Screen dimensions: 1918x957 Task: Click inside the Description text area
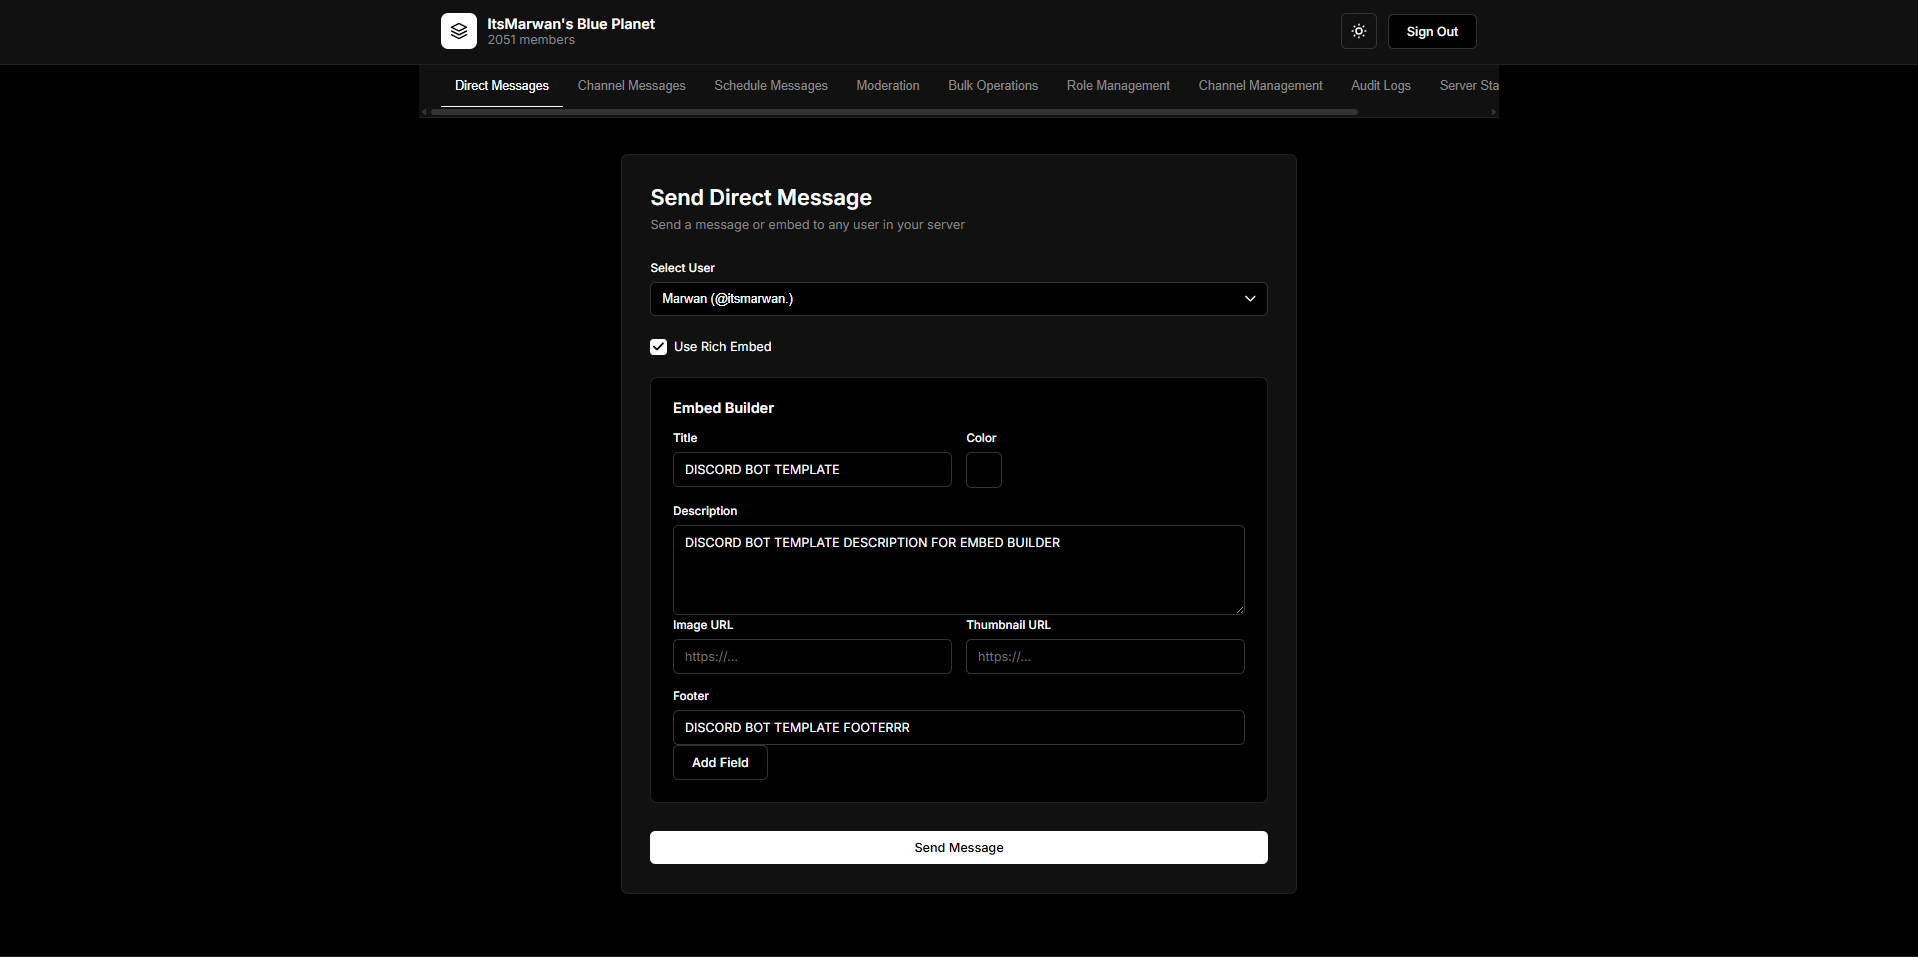(958, 570)
